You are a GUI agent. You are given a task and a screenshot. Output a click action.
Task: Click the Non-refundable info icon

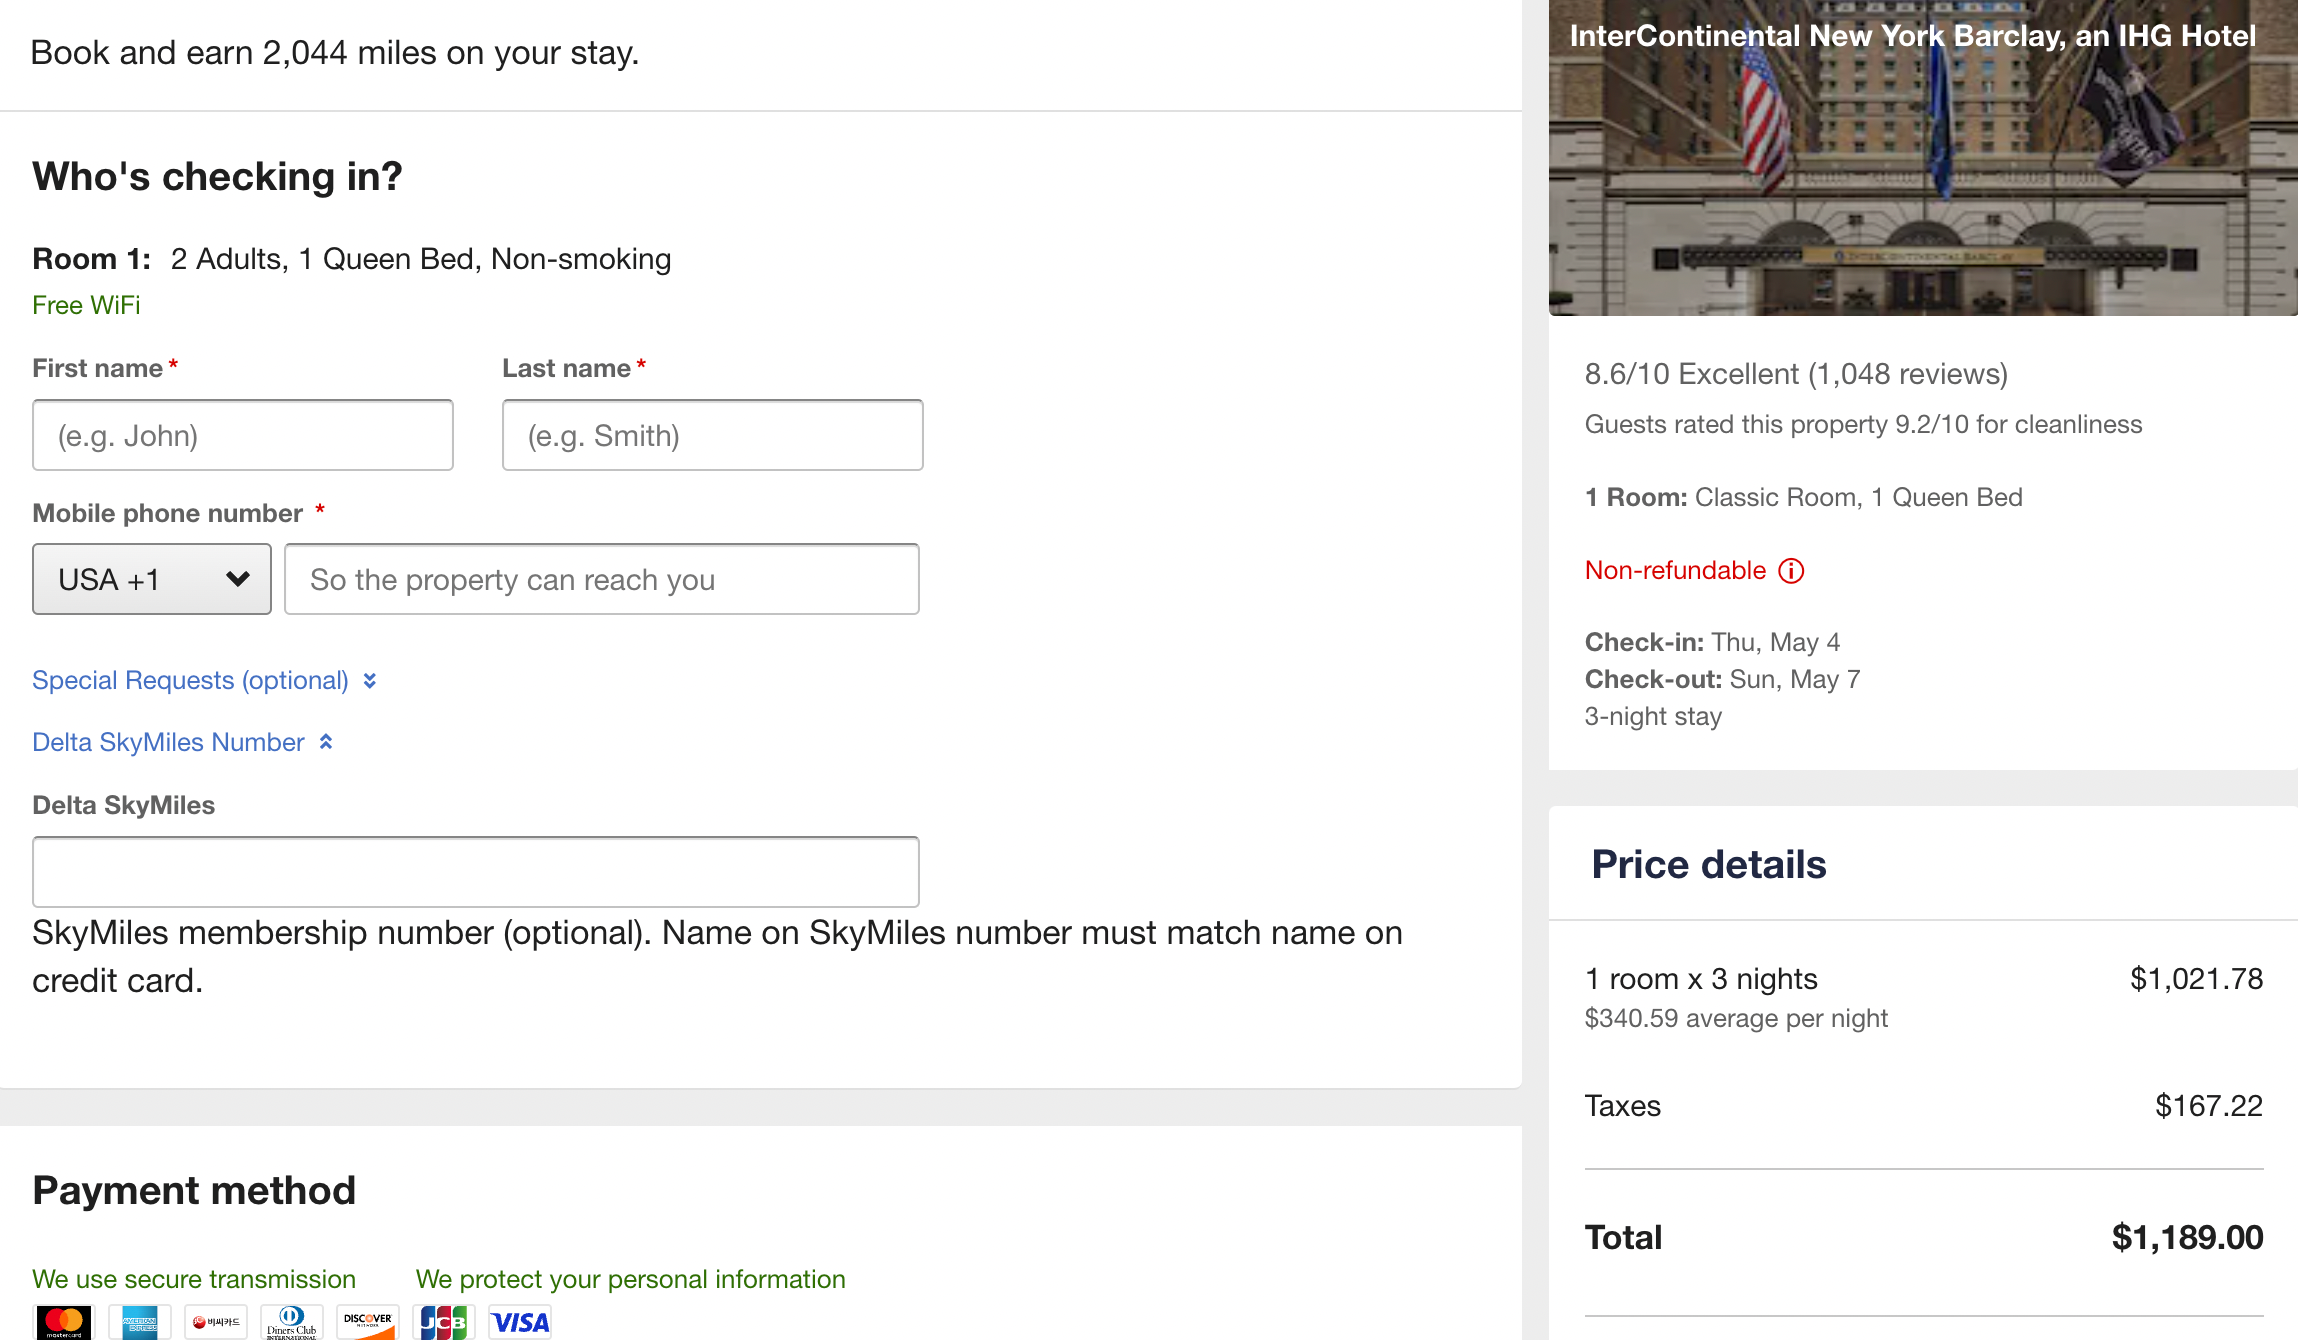(1791, 571)
